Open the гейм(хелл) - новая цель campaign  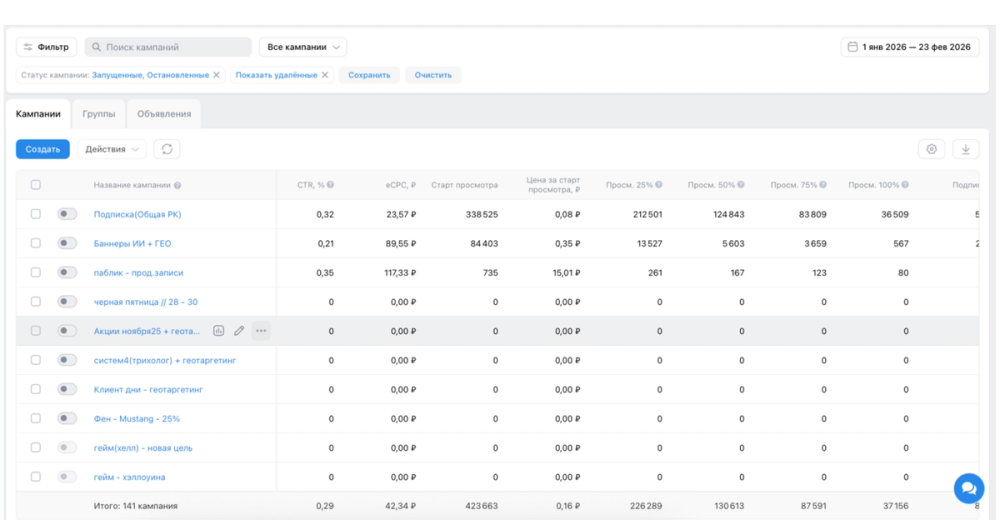(x=143, y=448)
